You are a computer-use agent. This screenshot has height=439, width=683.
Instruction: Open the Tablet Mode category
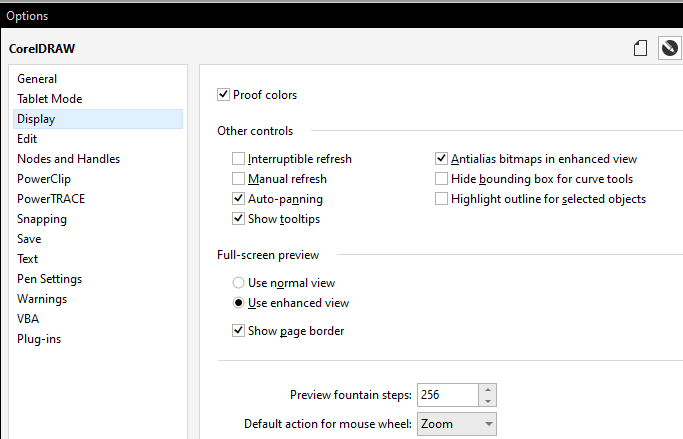tap(98, 99)
